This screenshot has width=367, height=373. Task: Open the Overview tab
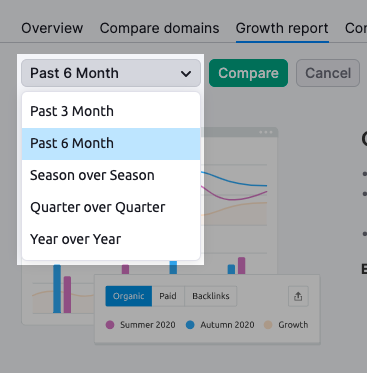coord(52,28)
